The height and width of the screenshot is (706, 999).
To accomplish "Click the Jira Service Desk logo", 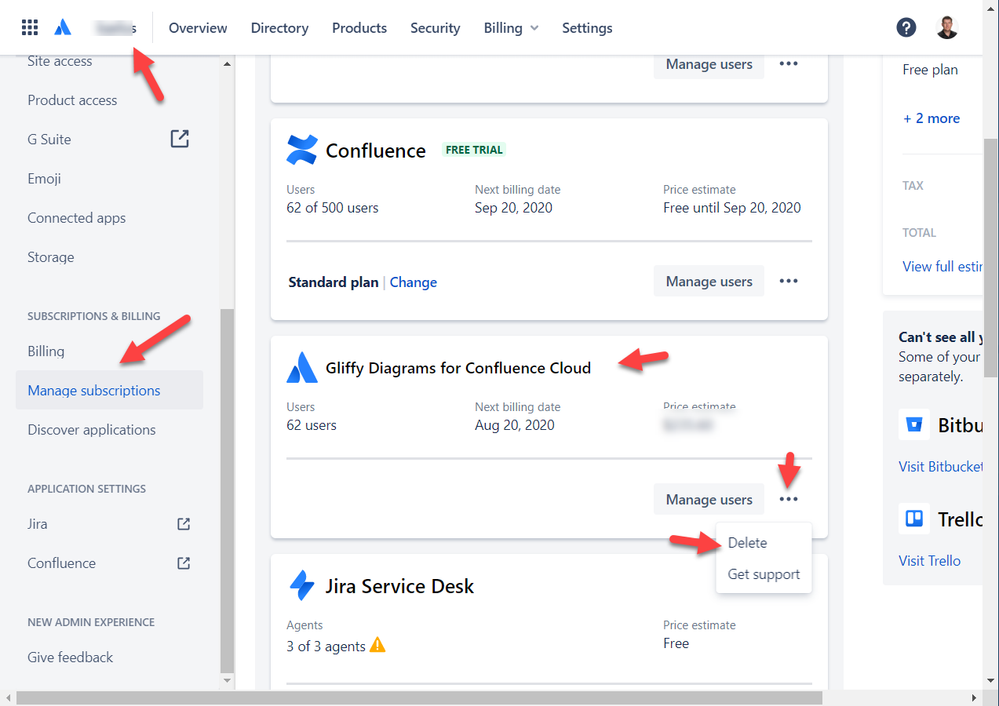I will 302,586.
